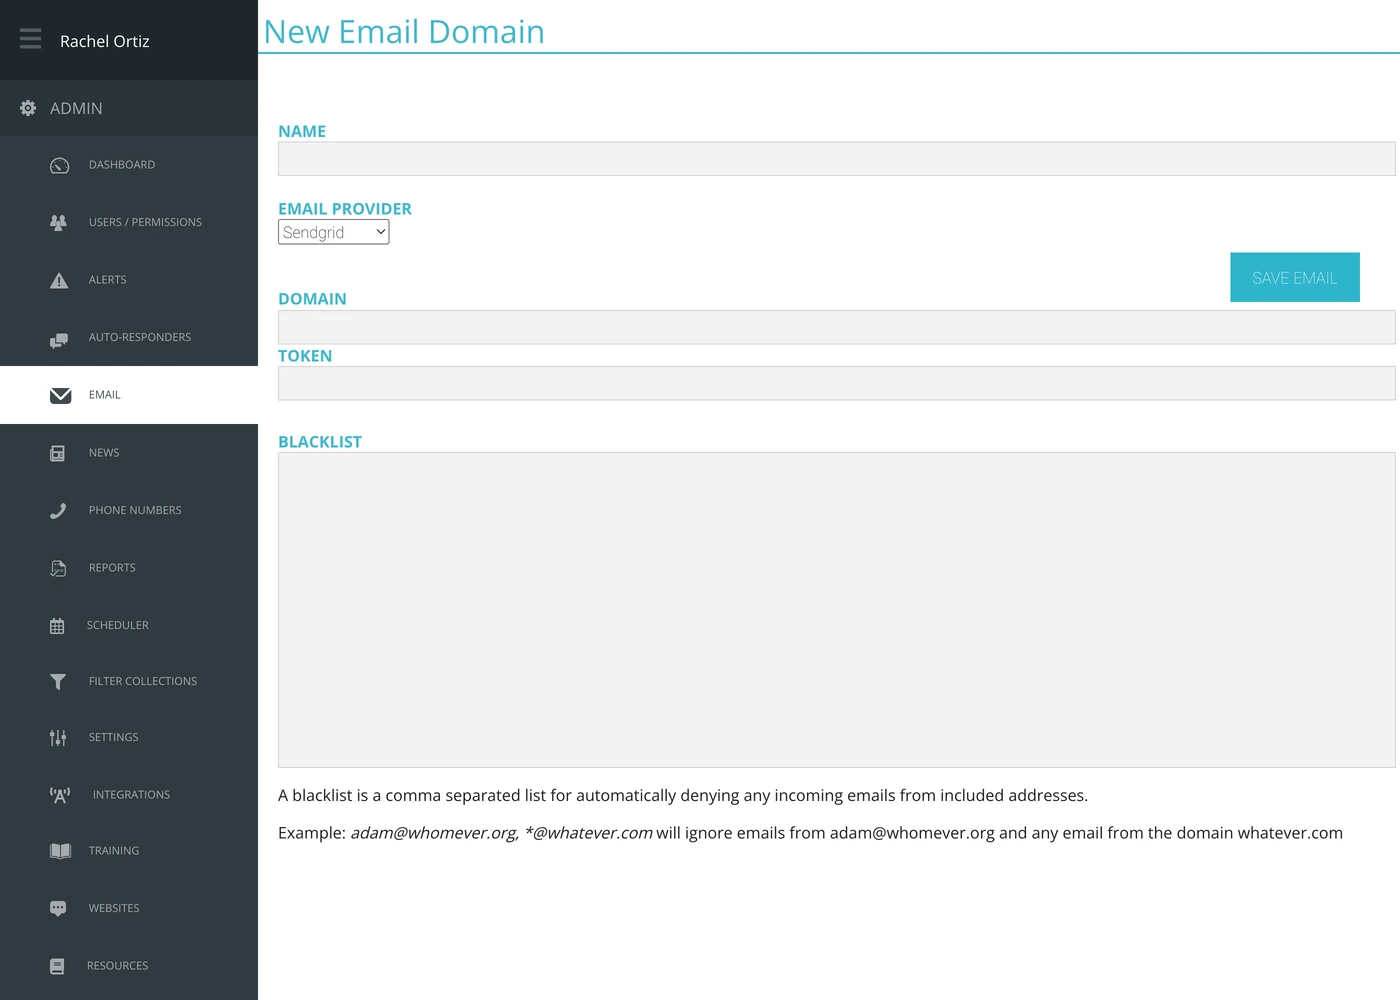The height and width of the screenshot is (1000, 1400).
Task: Focus the Name input field
Action: (836, 159)
